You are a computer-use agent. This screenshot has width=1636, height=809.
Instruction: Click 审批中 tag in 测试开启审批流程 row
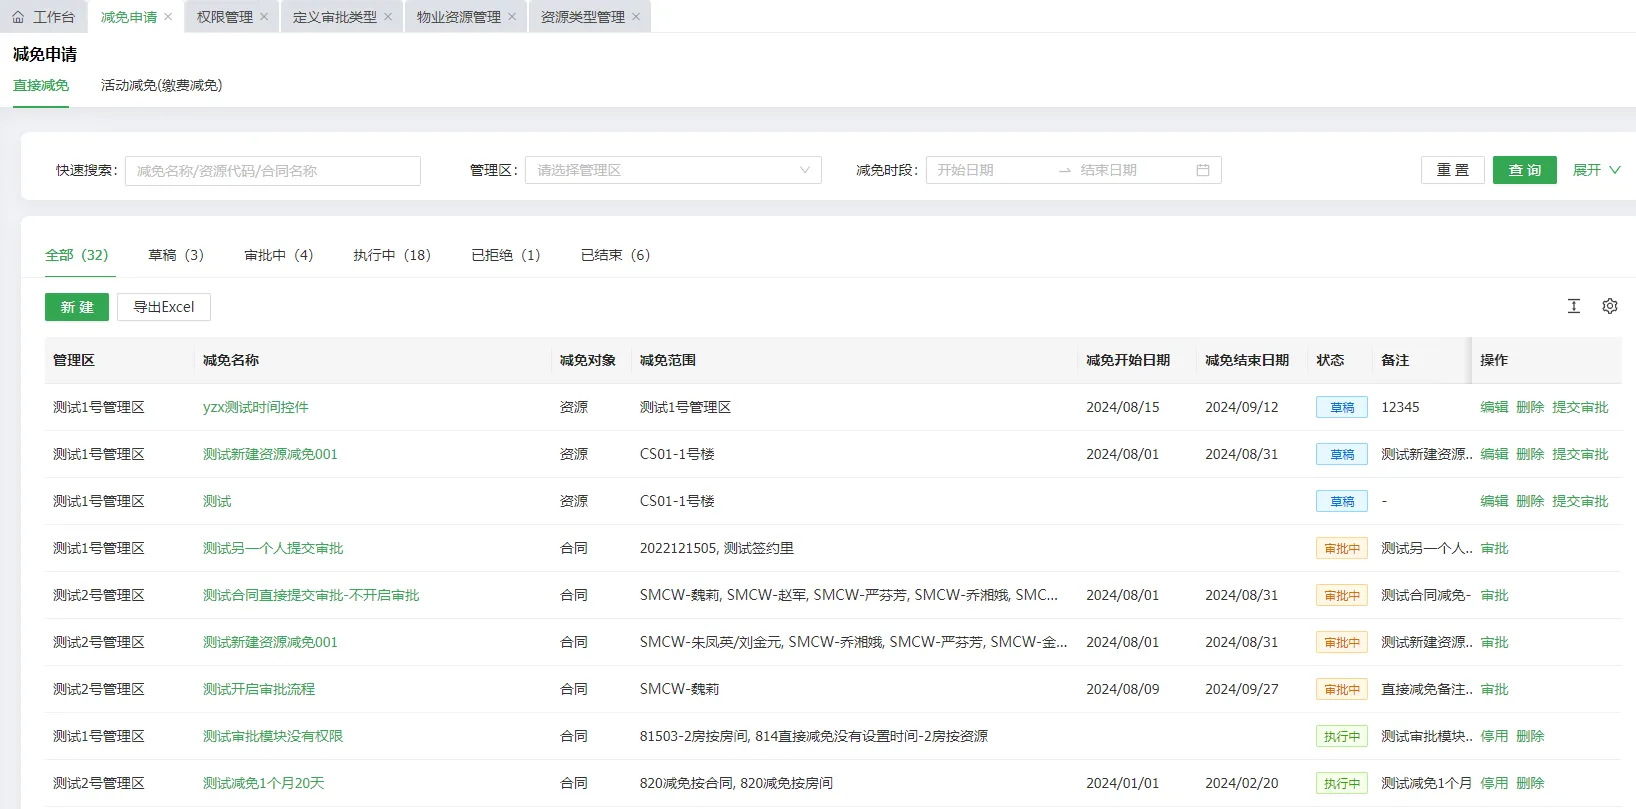pos(1342,689)
